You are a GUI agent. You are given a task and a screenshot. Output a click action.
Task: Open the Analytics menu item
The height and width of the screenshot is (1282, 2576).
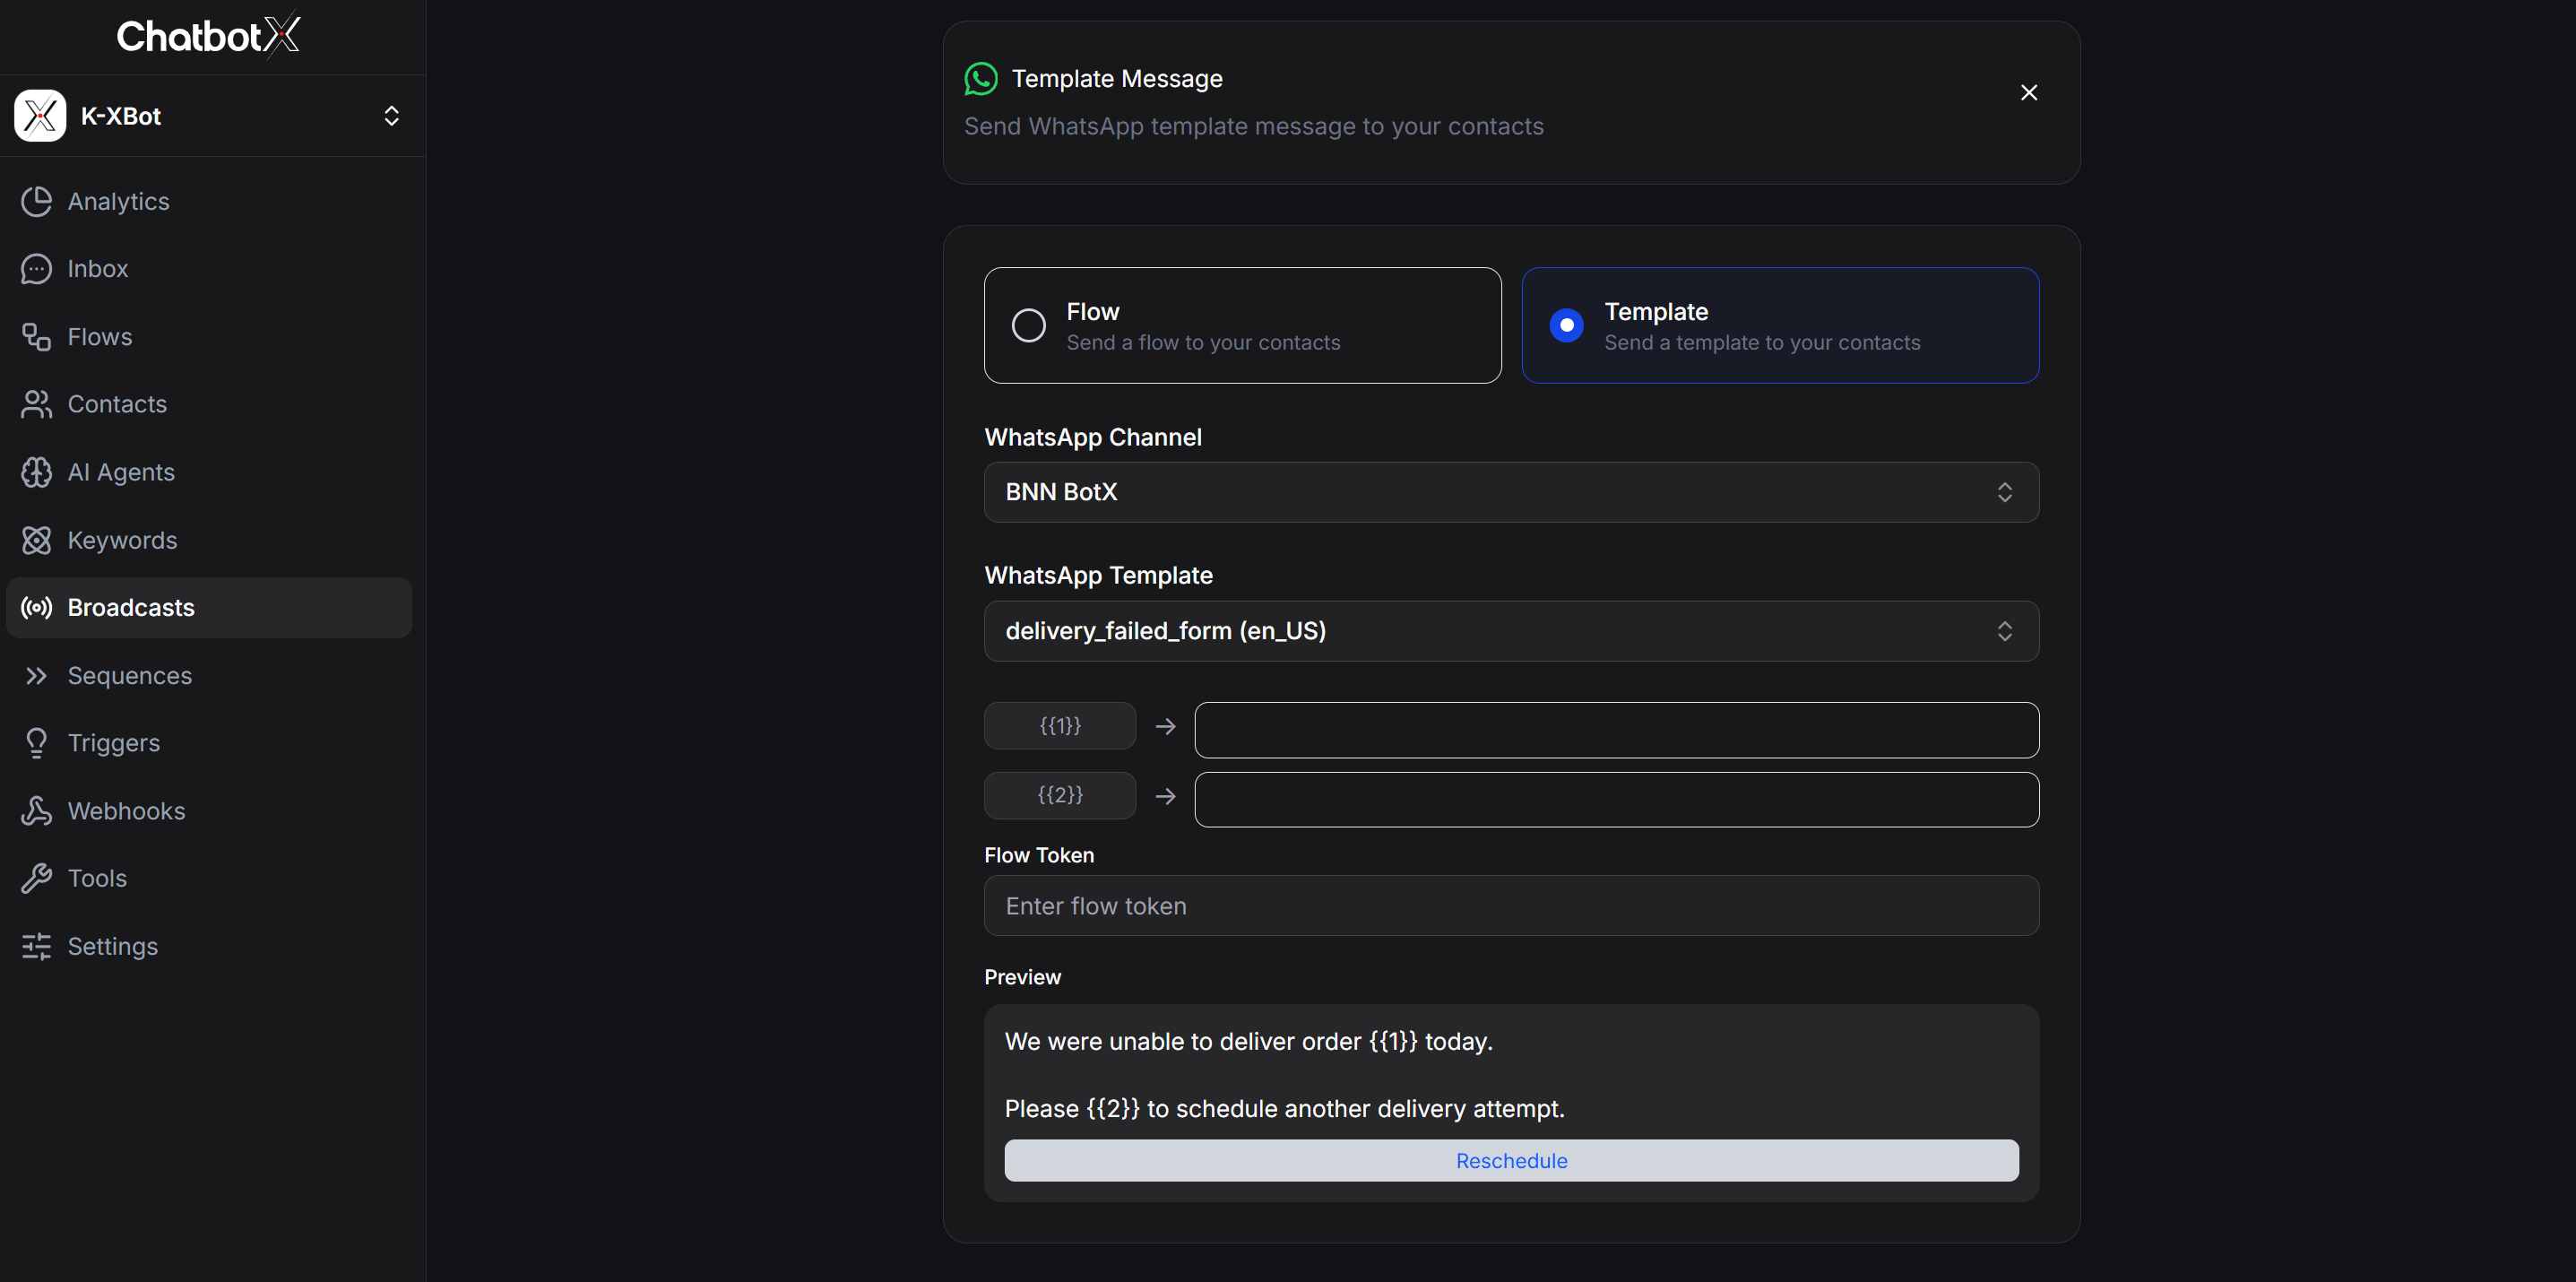click(x=209, y=201)
